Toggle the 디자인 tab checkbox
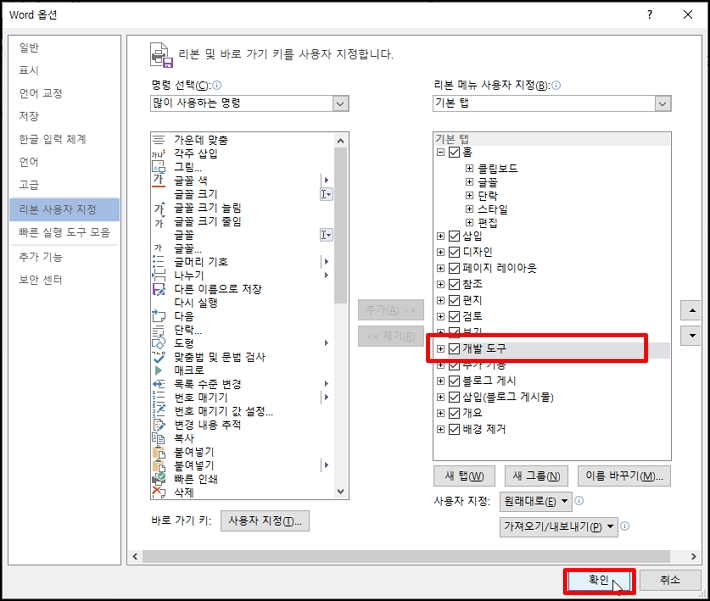 454,252
